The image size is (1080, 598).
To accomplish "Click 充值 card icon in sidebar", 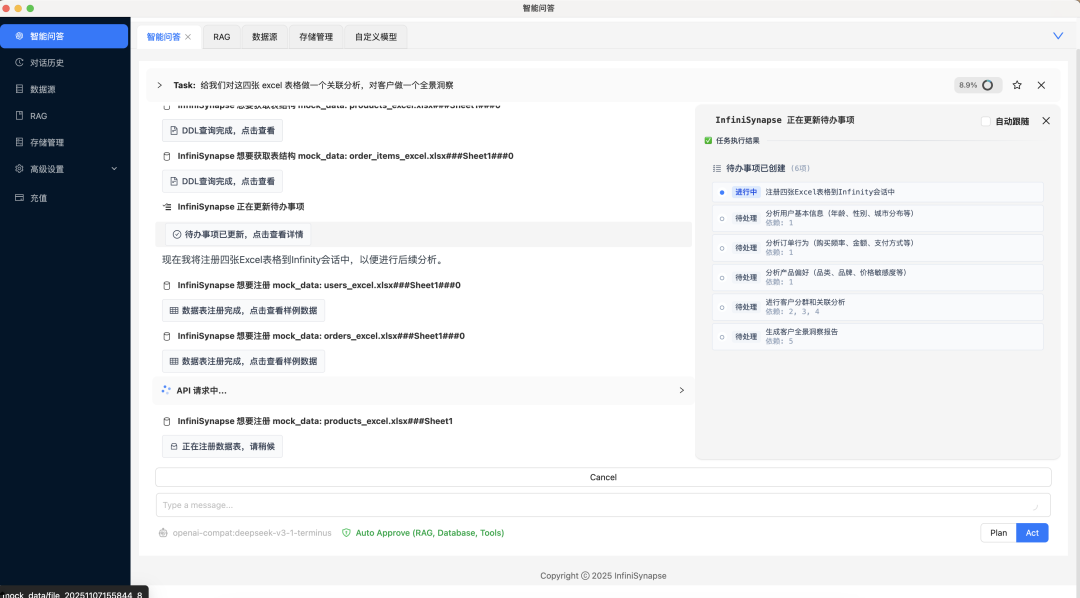I will pyautogui.click(x=19, y=197).
